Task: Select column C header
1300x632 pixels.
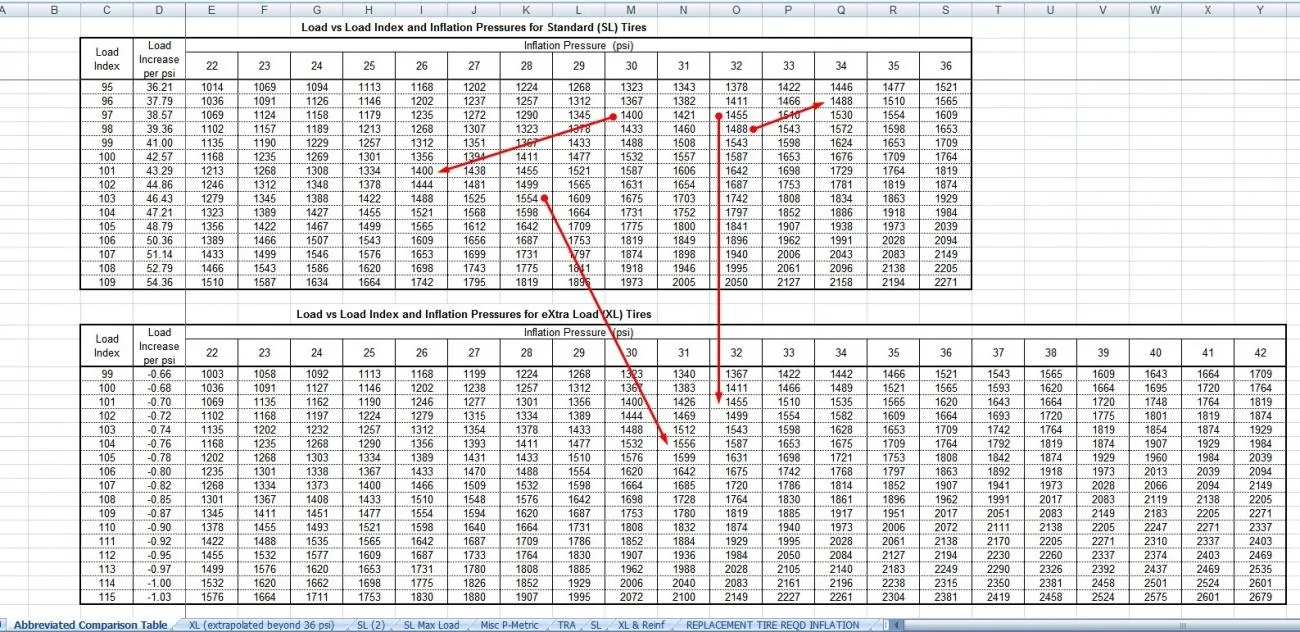Action: pyautogui.click(x=107, y=9)
